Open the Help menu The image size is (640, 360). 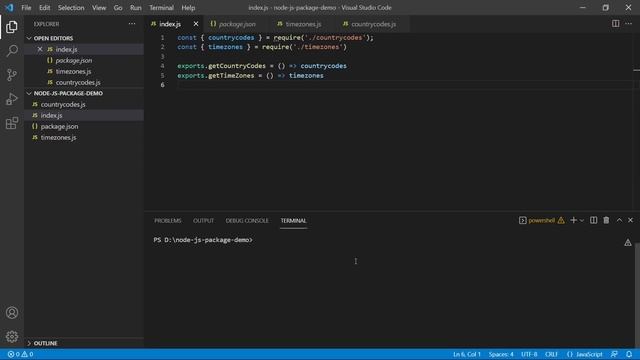click(188, 7)
